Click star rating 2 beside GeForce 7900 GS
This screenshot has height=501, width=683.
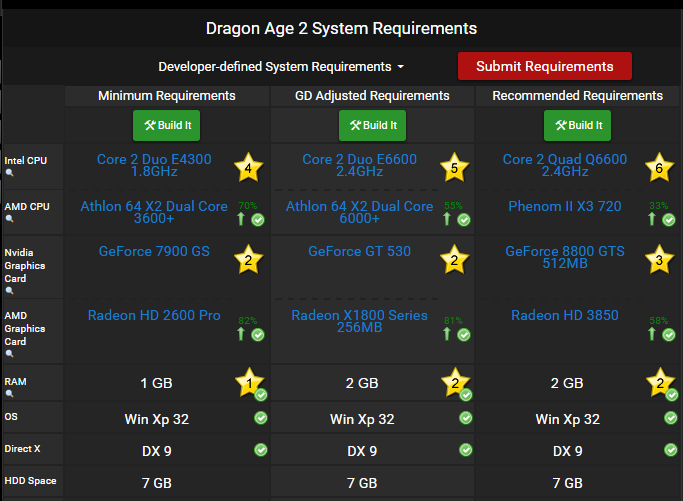click(248, 260)
